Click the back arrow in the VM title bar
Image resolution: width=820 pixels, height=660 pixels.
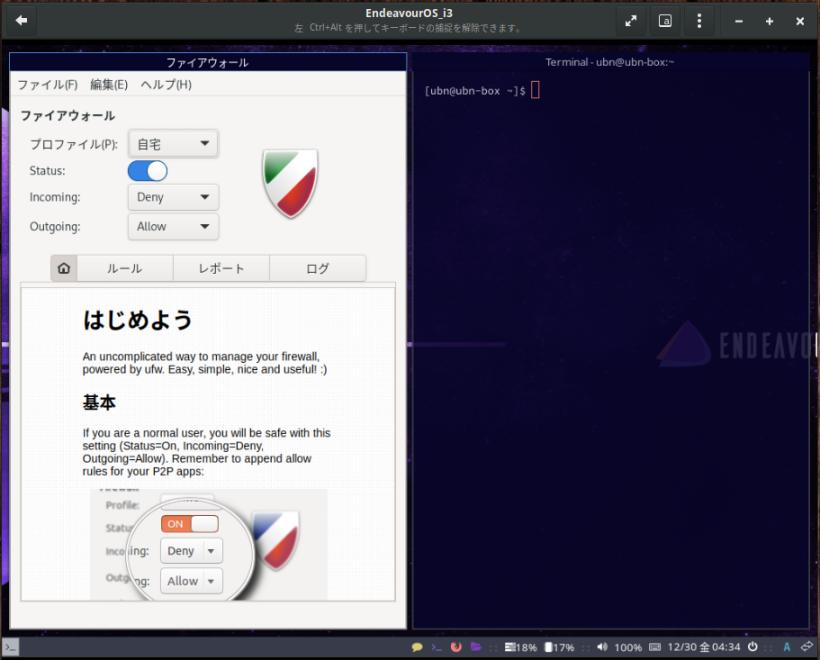click(x=21, y=21)
